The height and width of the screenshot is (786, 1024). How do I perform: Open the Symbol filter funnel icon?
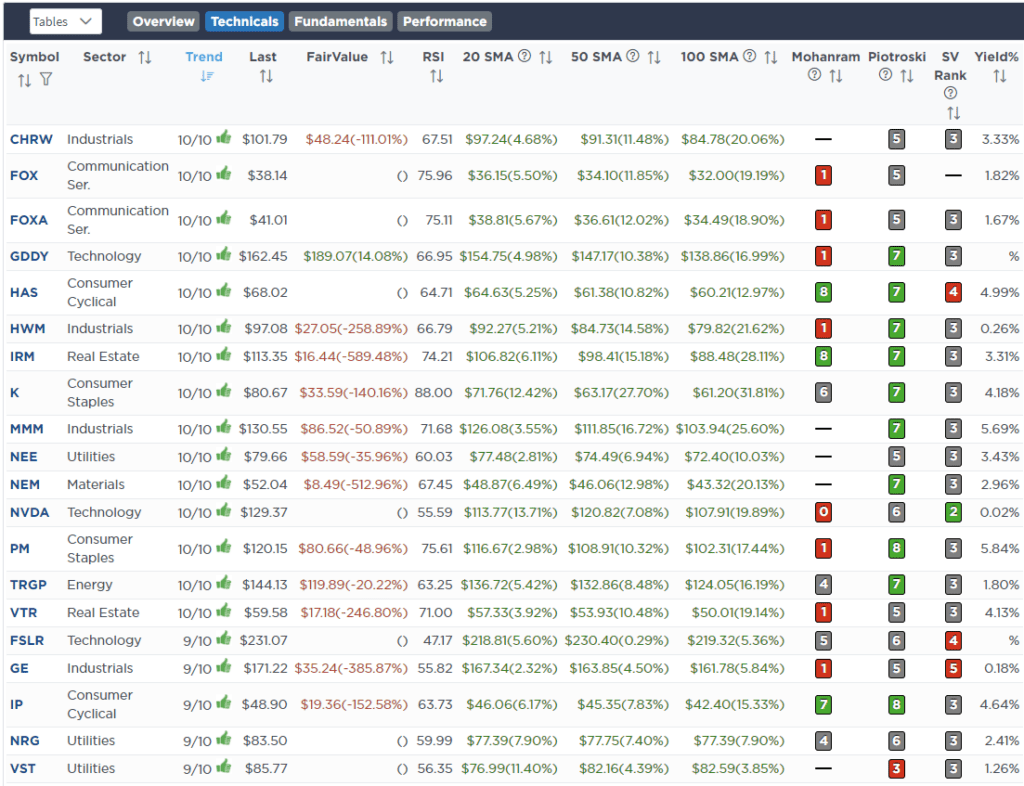point(46,80)
